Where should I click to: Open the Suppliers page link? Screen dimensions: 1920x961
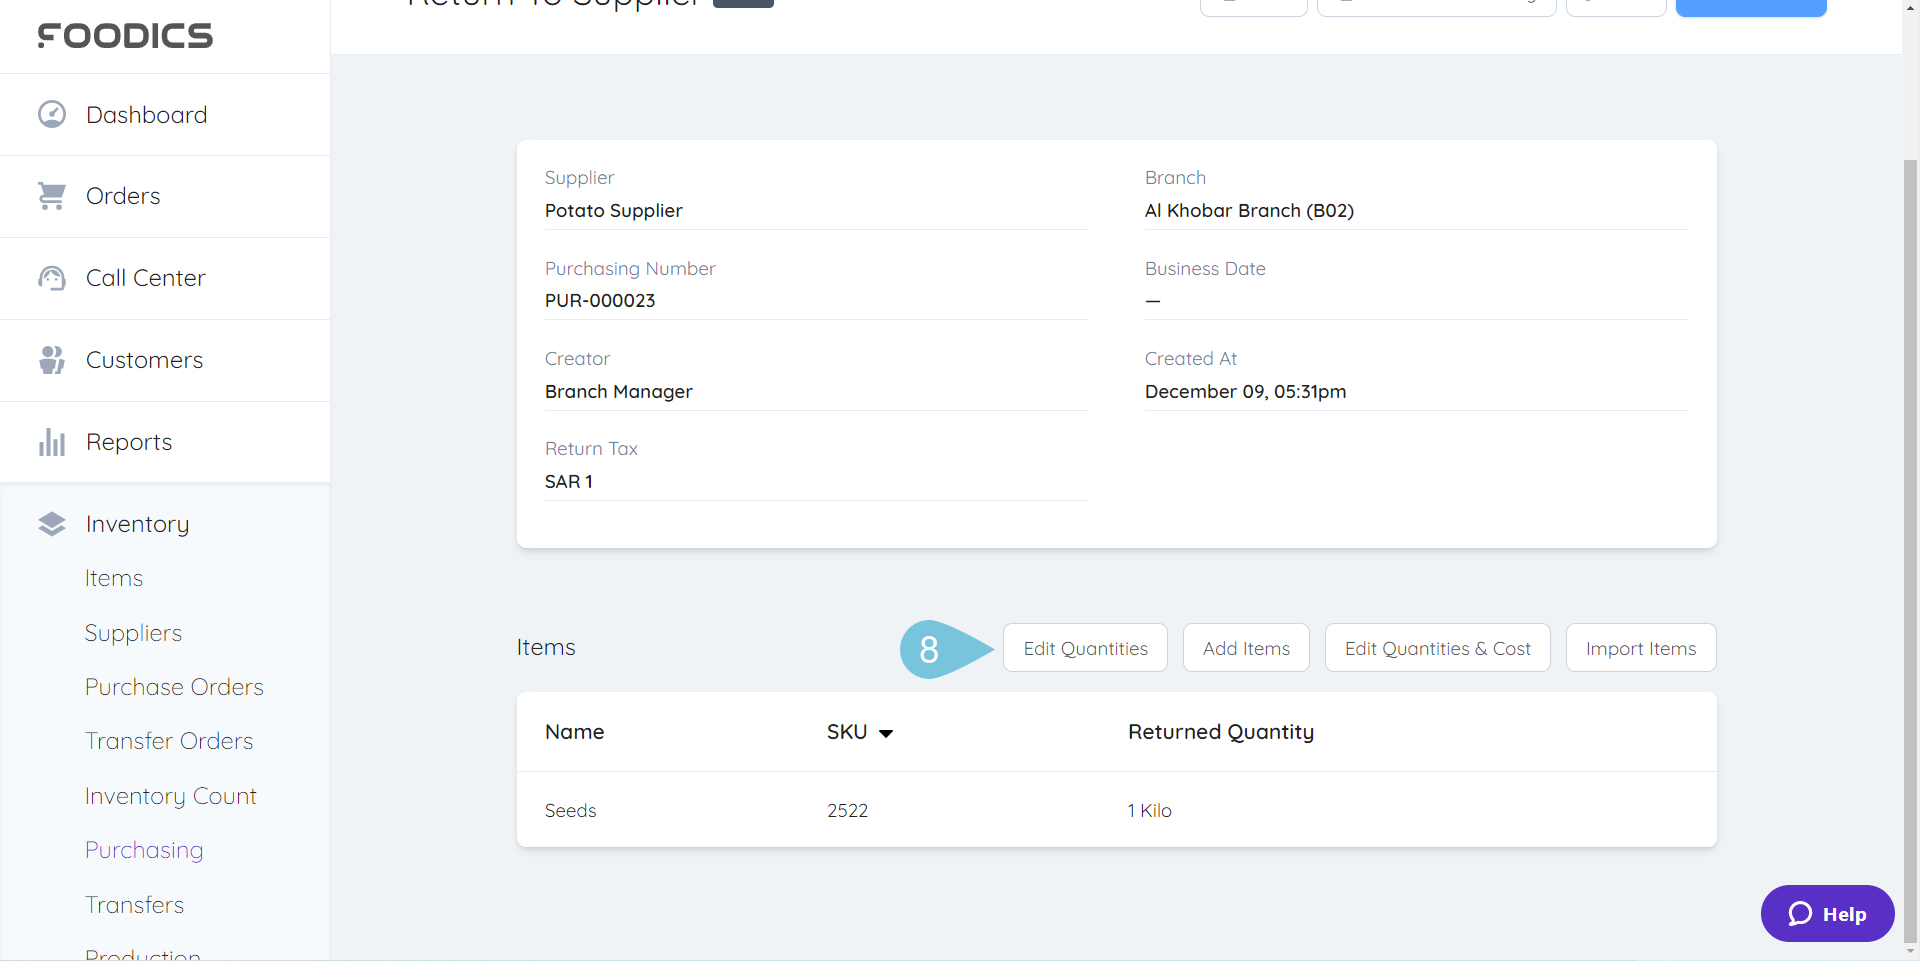133,632
